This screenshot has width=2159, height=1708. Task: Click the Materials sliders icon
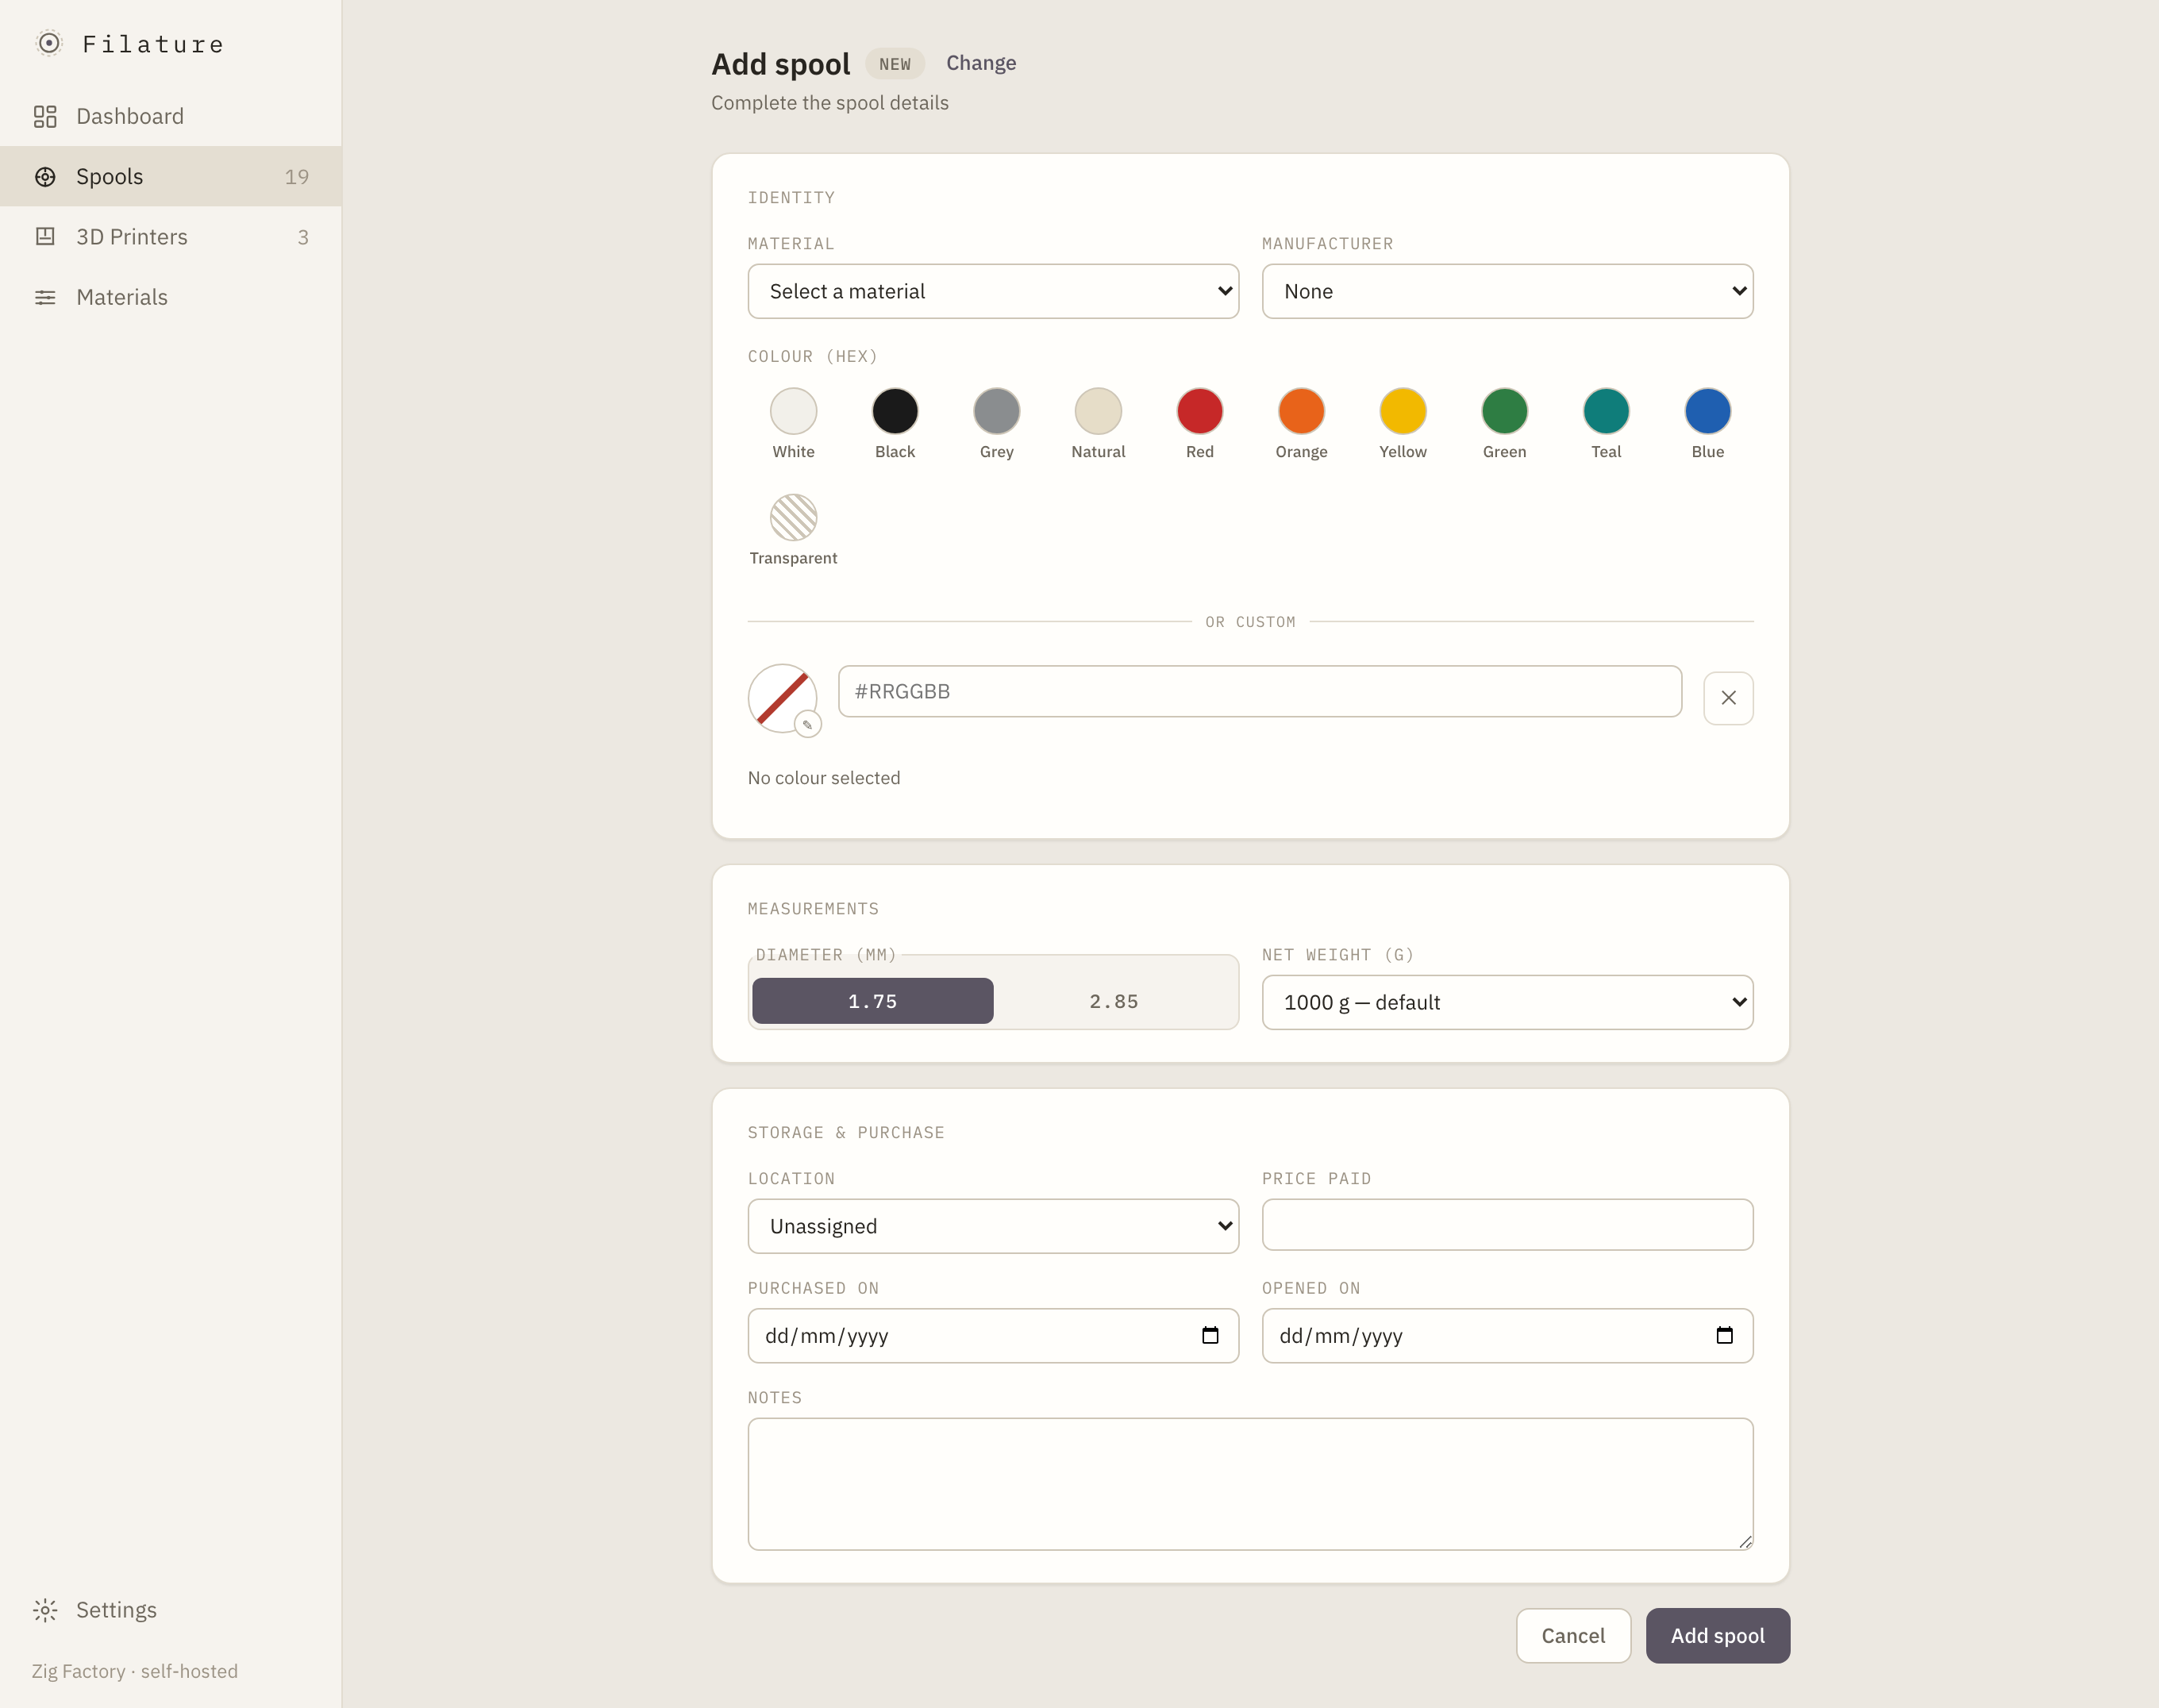point(45,297)
